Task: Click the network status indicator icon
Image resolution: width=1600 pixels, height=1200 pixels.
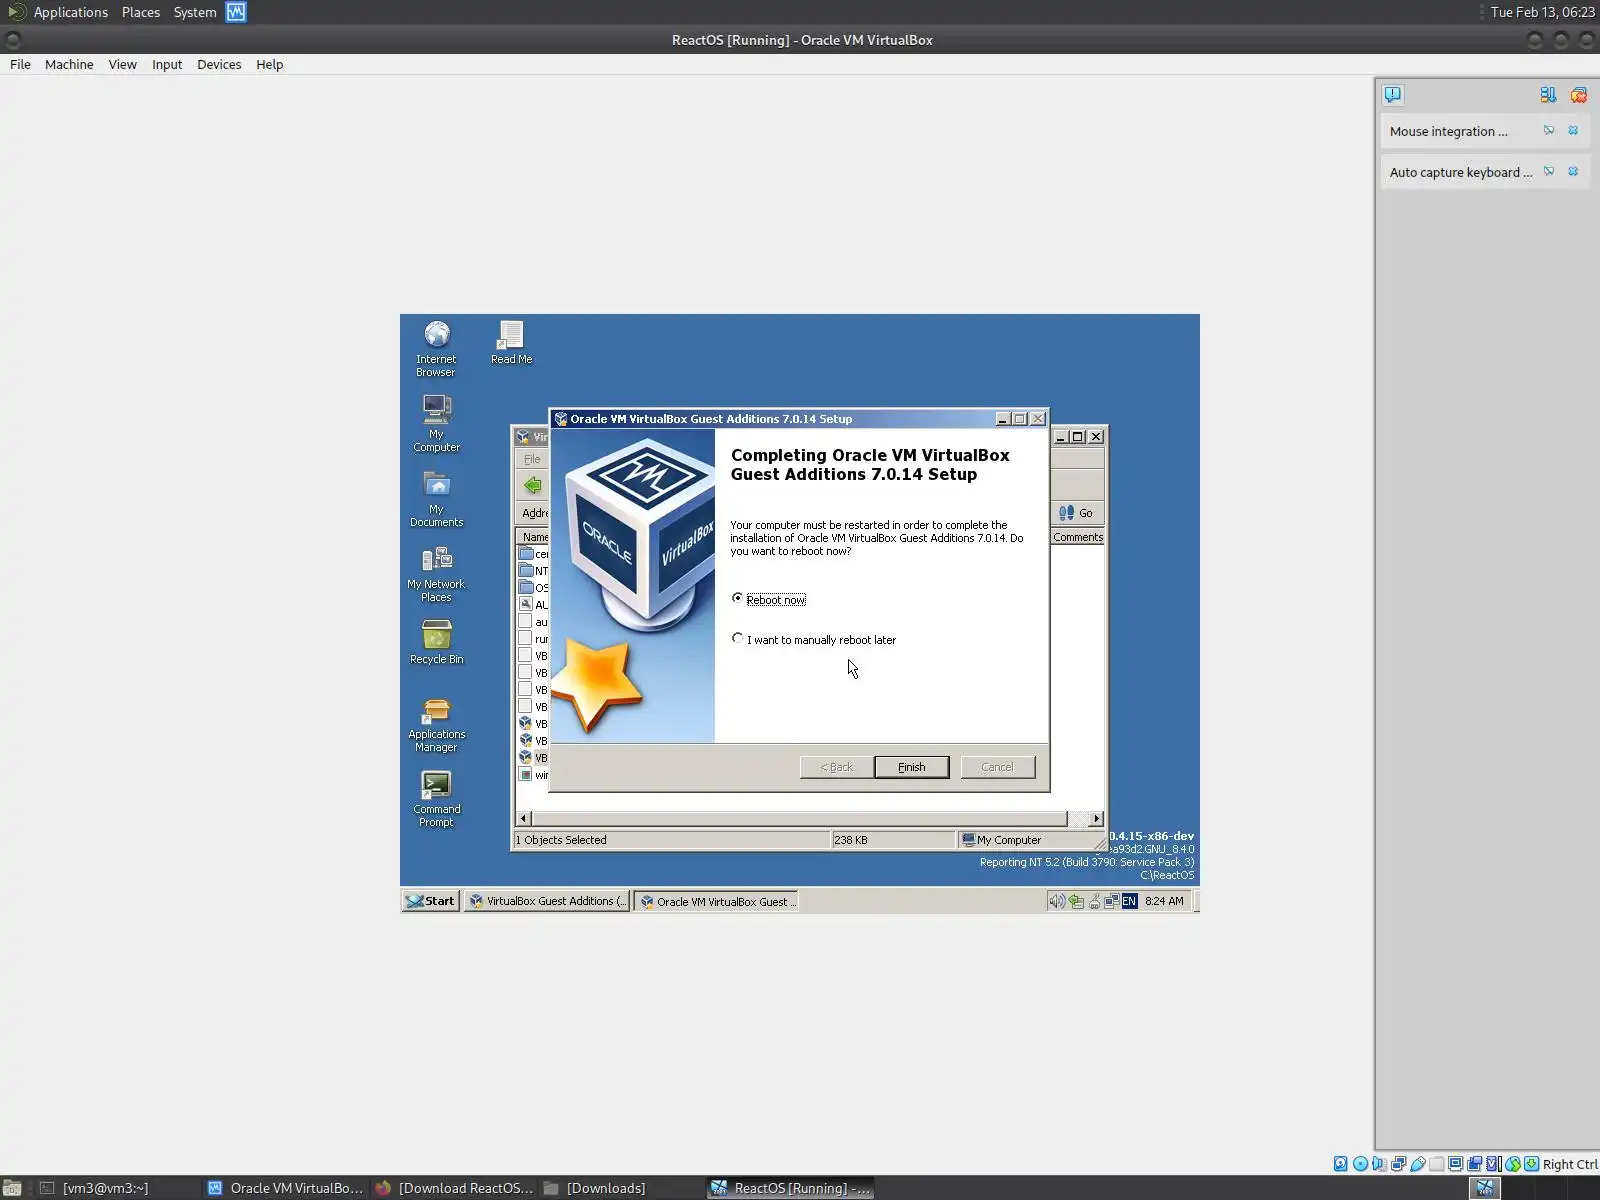Action: click(x=1398, y=1164)
